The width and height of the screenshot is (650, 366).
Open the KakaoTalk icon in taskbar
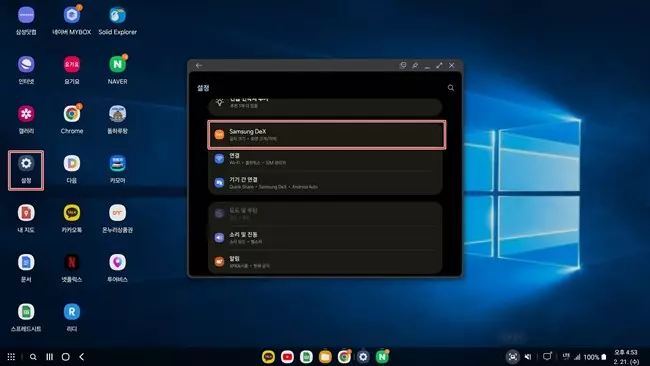point(268,356)
